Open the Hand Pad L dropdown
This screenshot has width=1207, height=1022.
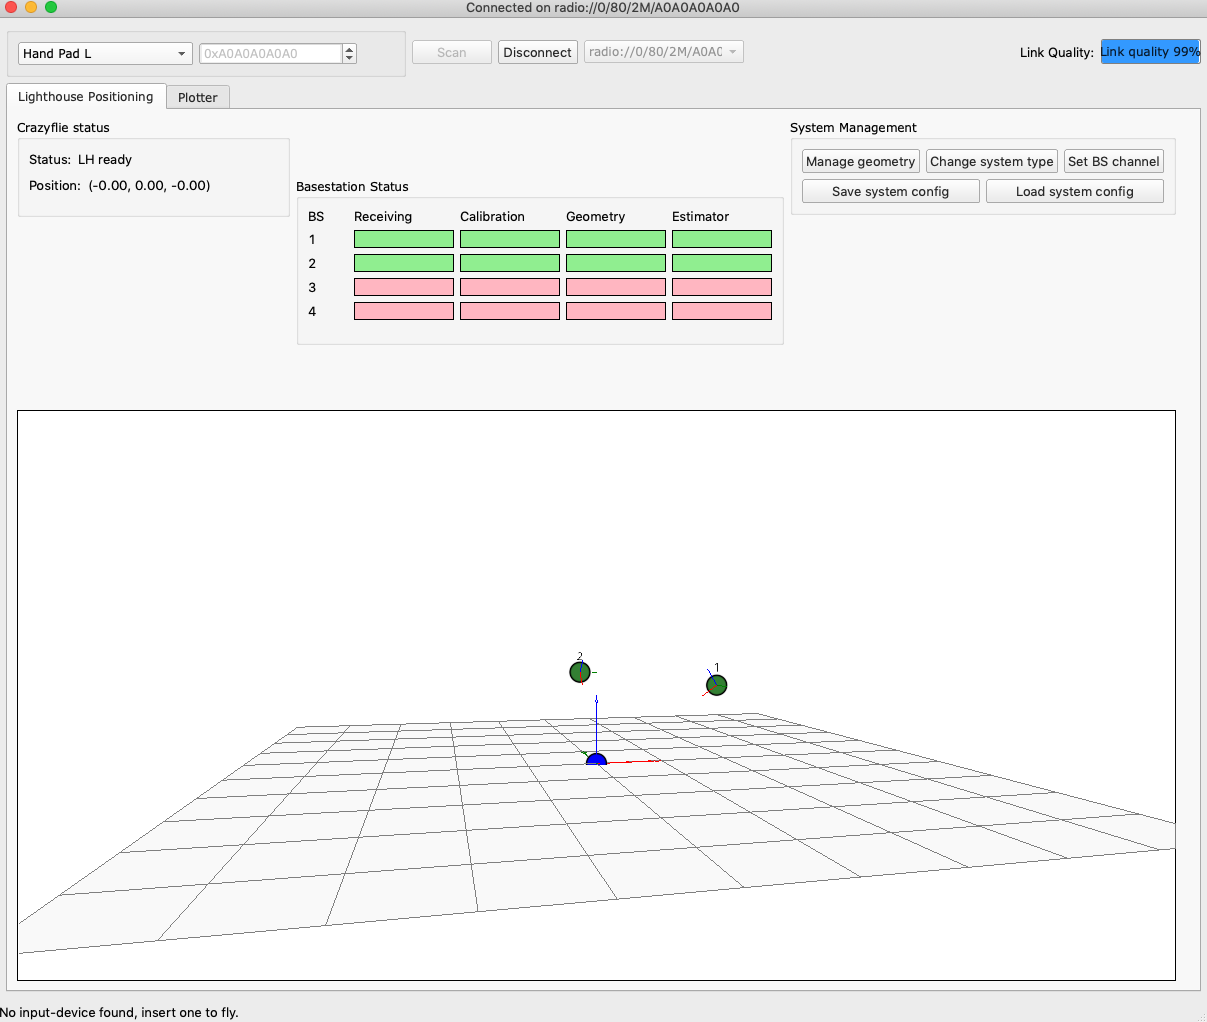click(x=105, y=54)
